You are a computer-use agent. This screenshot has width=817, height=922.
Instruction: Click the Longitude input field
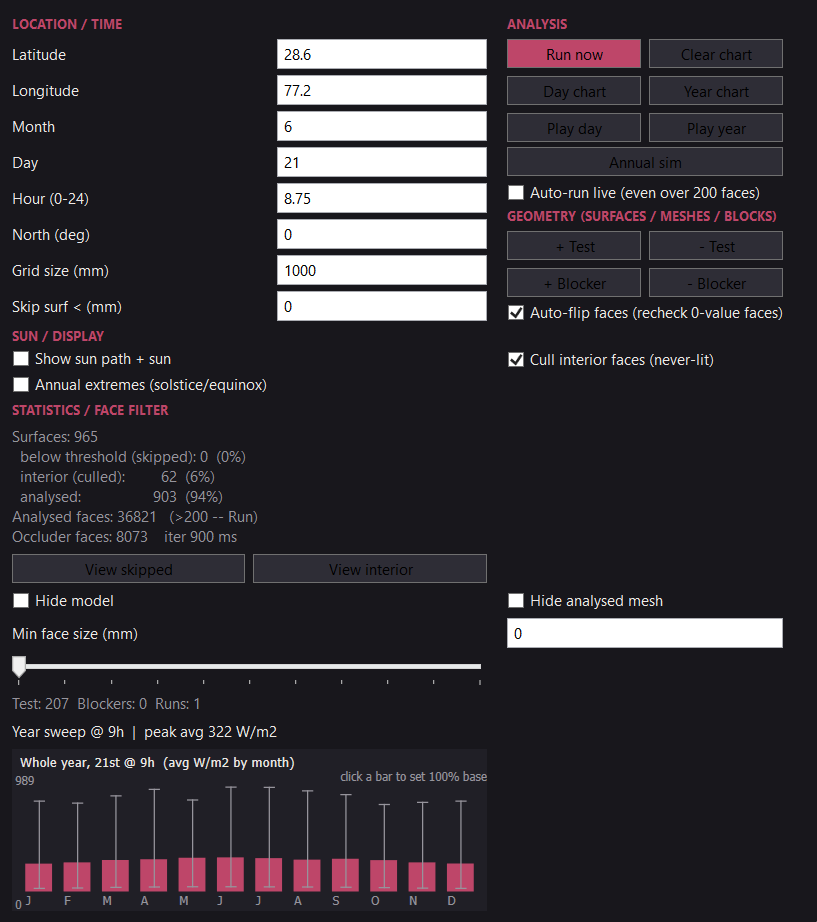382,90
